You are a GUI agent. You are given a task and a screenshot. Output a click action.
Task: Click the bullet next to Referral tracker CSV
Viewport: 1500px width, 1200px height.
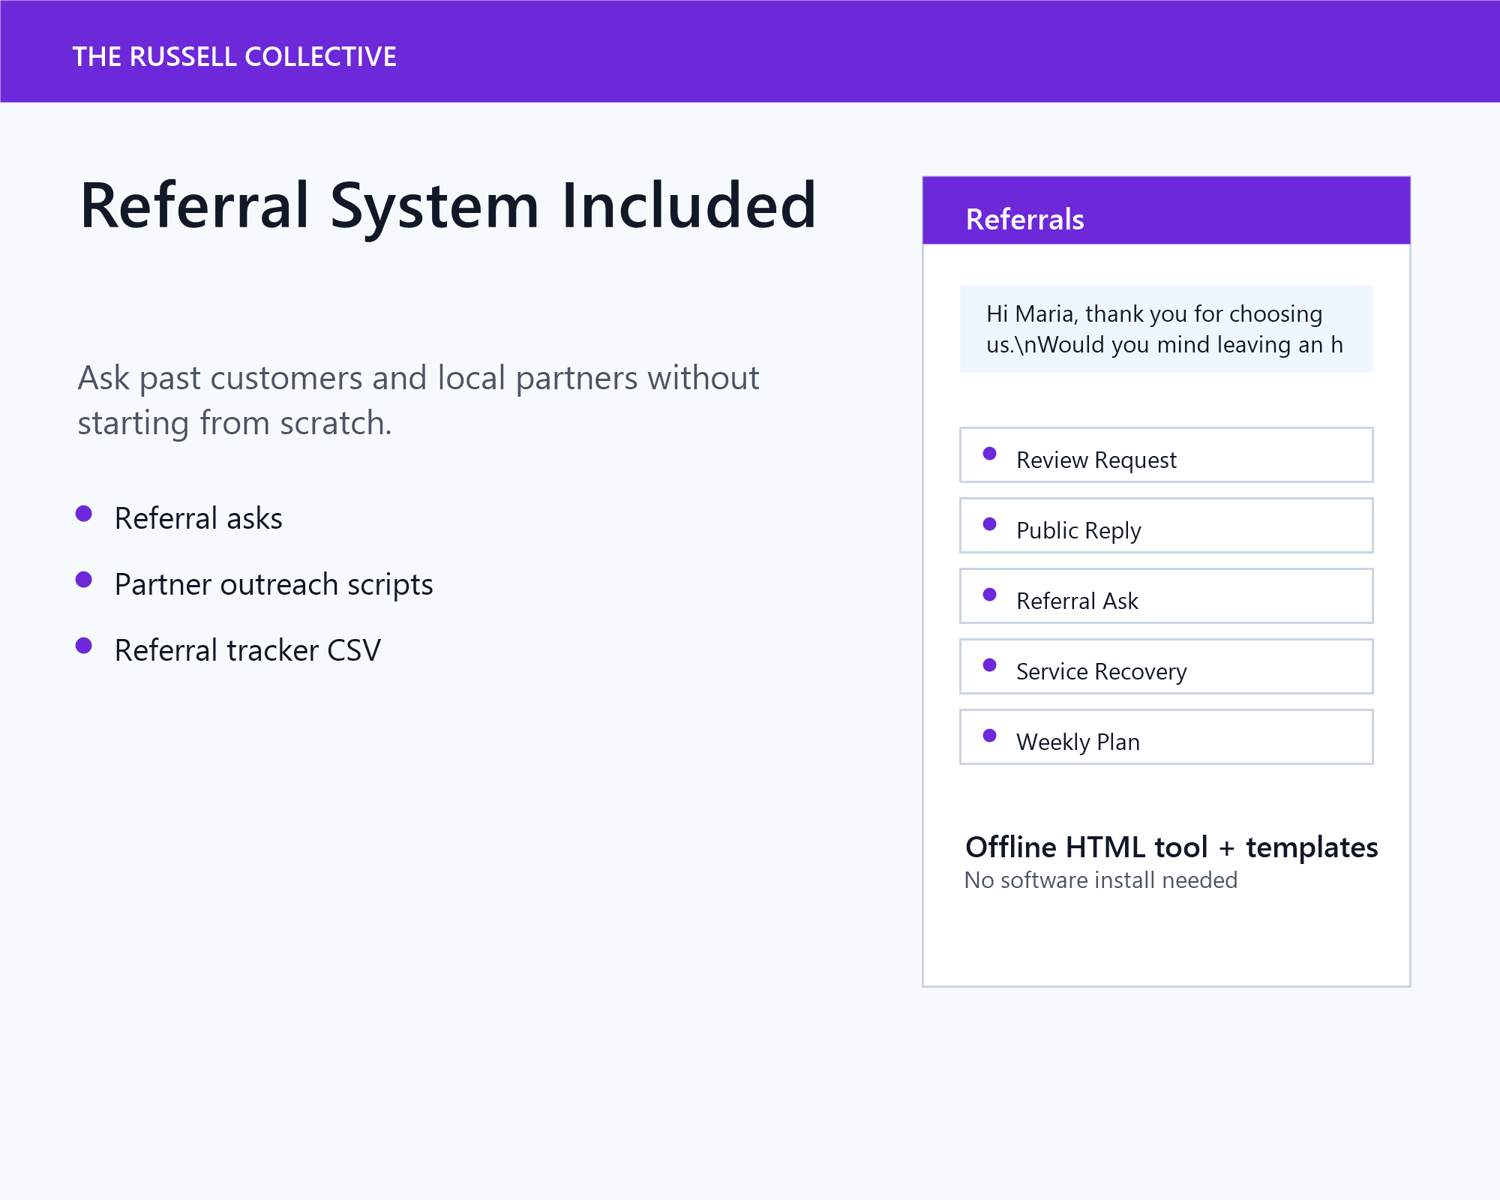[x=84, y=646]
